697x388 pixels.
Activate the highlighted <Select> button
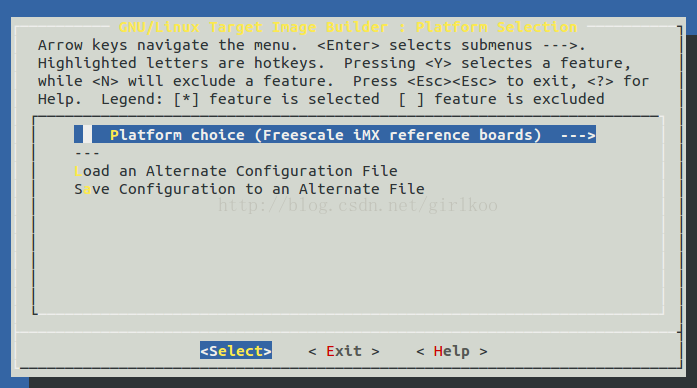point(236,351)
